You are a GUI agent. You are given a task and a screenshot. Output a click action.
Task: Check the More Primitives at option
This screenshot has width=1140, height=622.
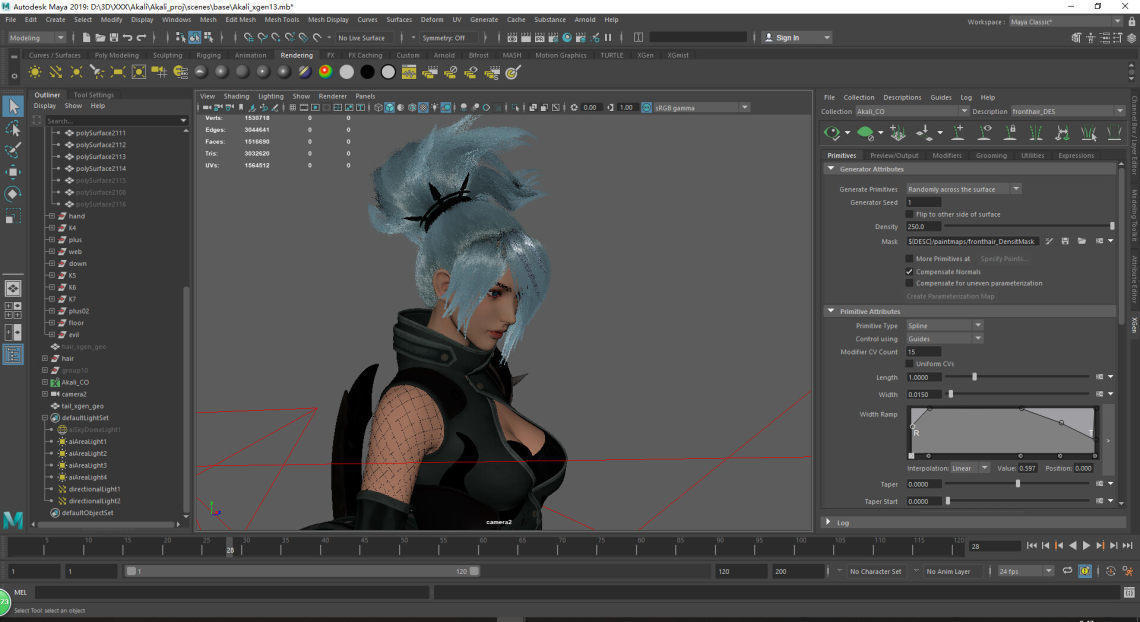tap(909, 259)
